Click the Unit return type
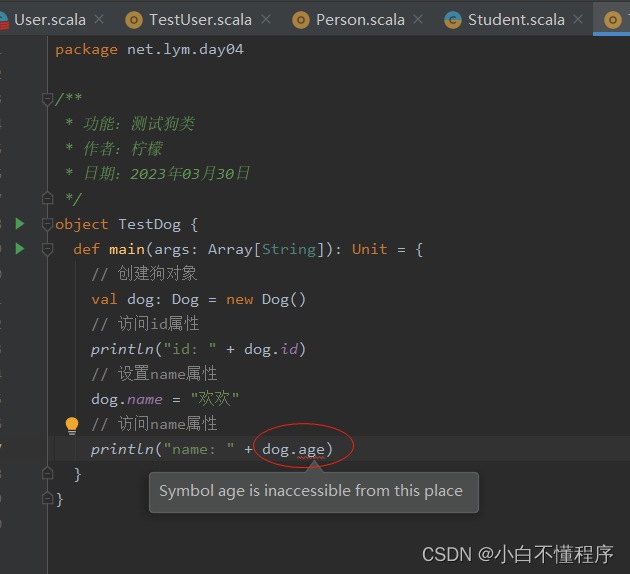The width and height of the screenshot is (630, 574). point(370,249)
